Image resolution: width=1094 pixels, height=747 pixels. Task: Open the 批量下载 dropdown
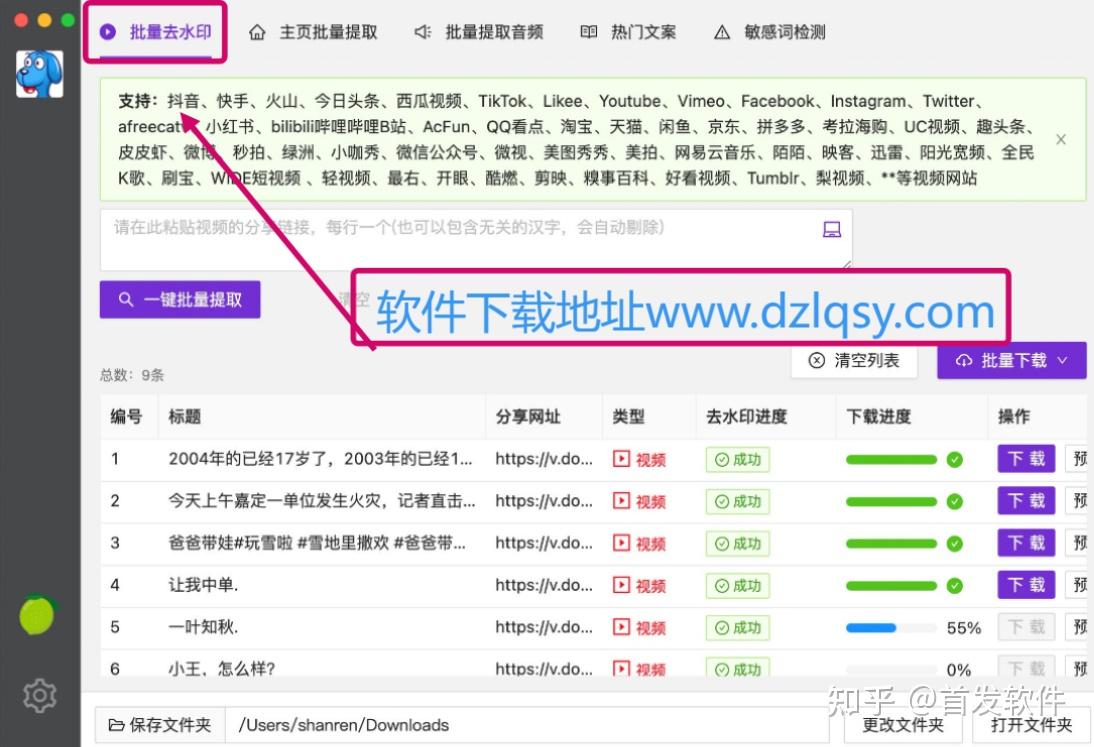(x=1012, y=361)
